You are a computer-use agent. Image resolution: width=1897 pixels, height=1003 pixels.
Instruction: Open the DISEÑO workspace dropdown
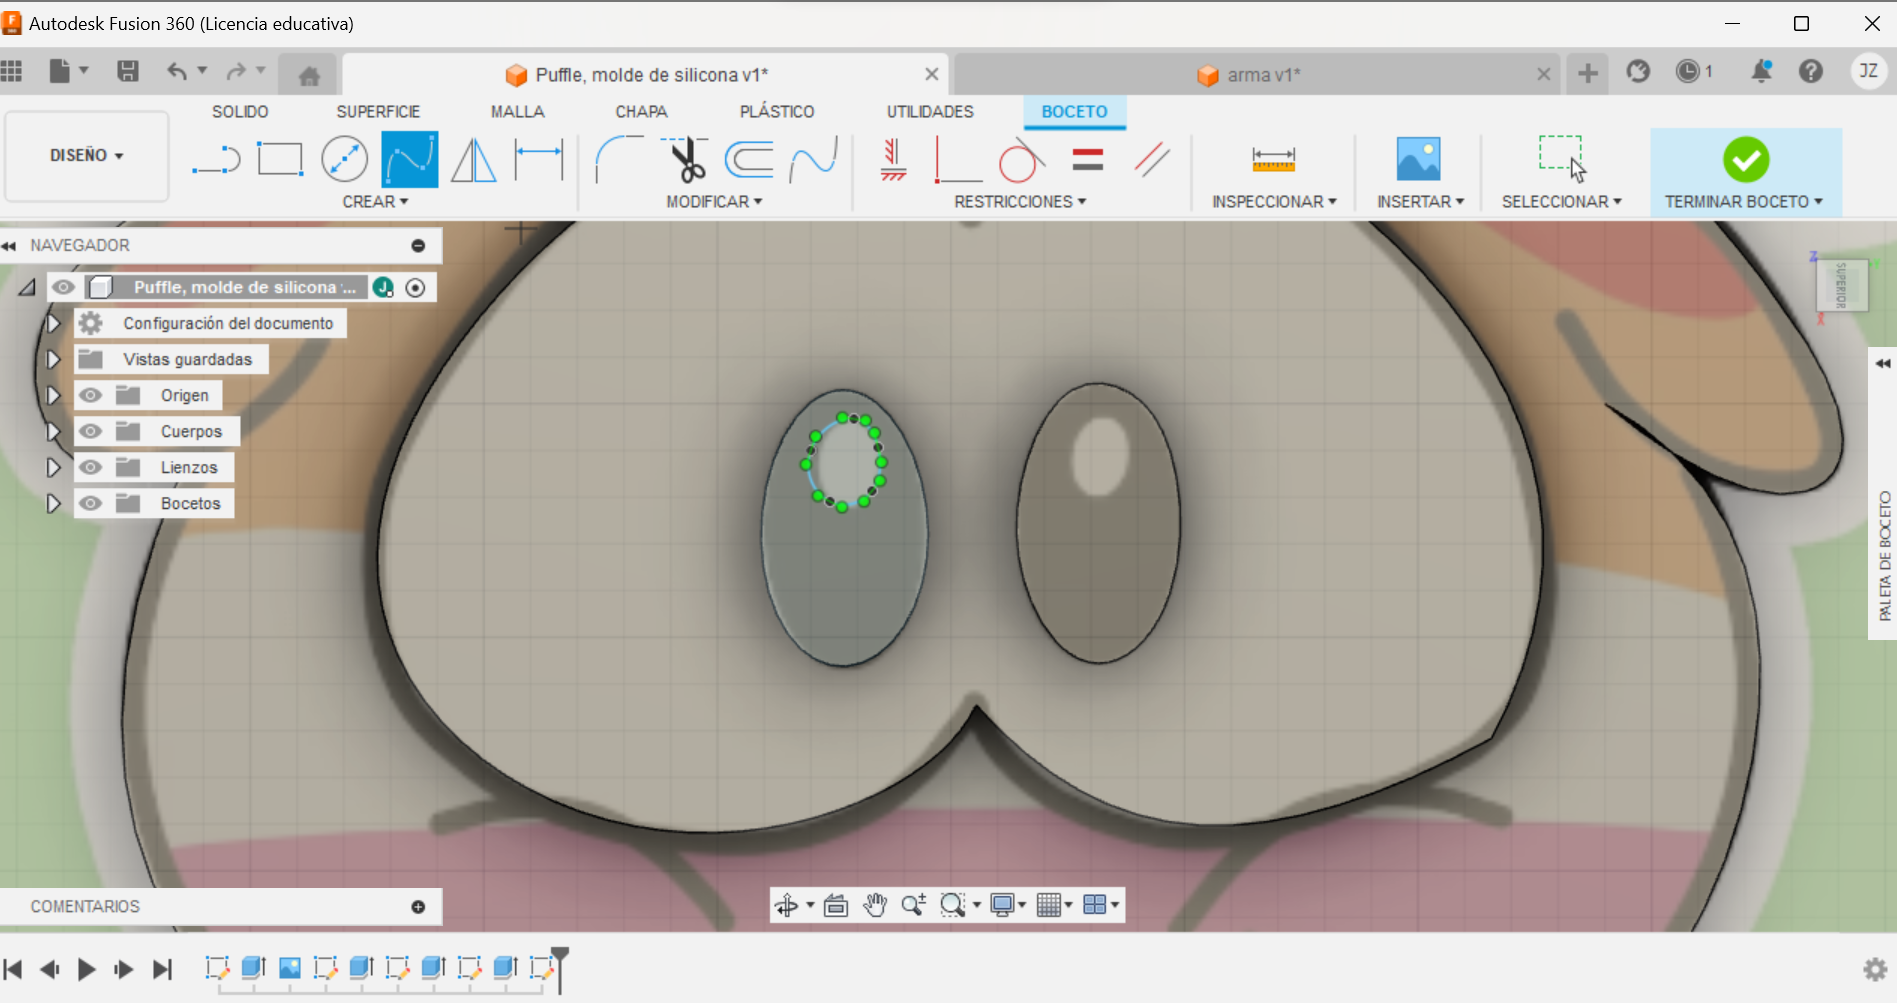point(87,156)
